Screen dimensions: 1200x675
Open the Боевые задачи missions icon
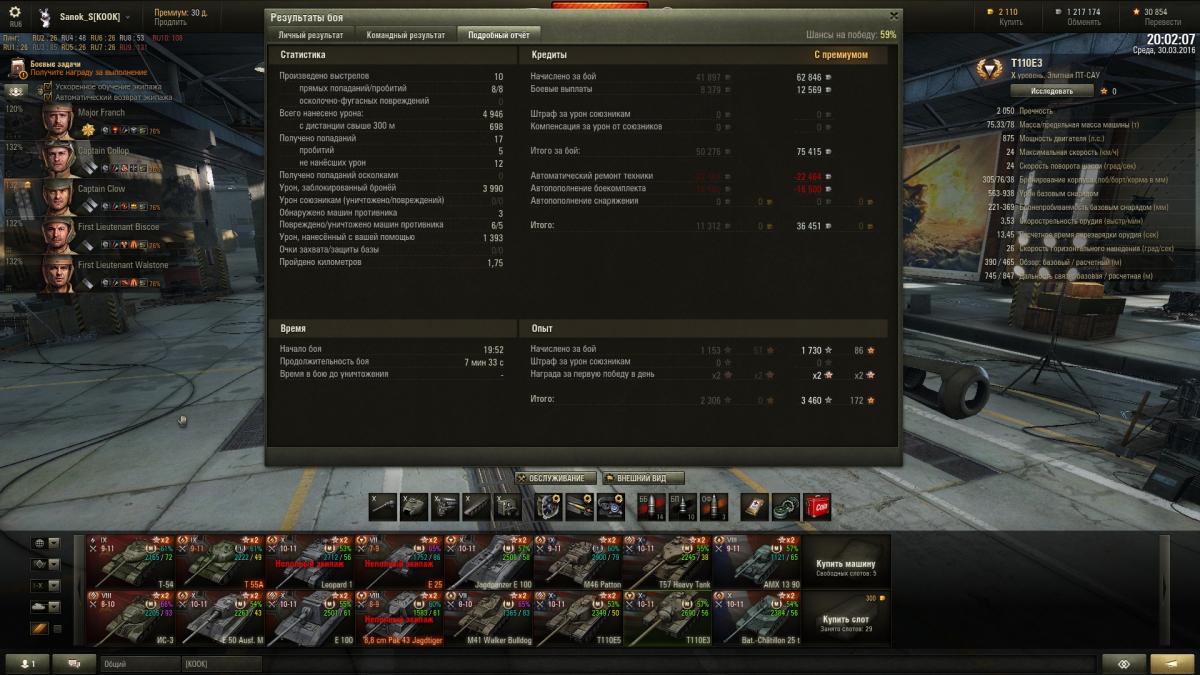[18, 67]
